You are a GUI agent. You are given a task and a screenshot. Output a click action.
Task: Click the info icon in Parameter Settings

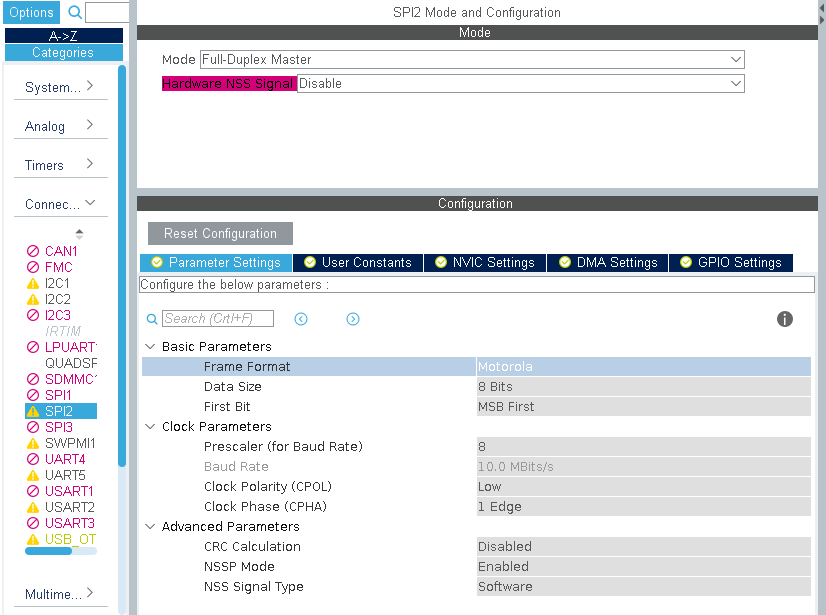785,319
